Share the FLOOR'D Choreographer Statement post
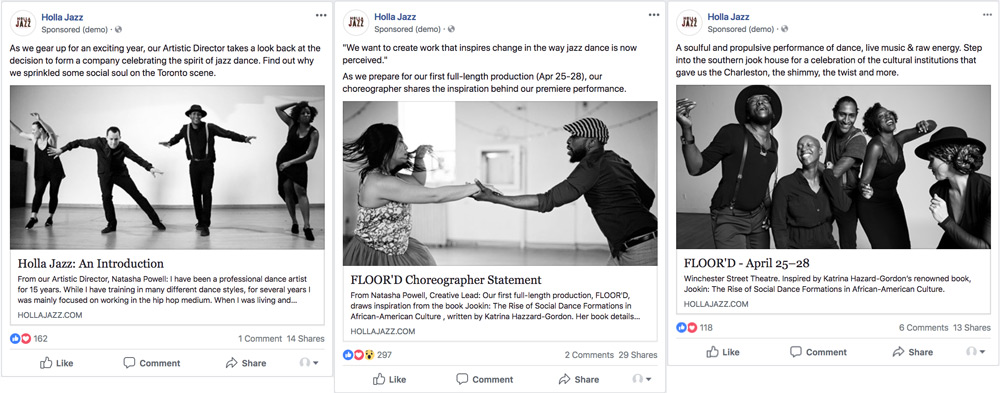 click(578, 379)
